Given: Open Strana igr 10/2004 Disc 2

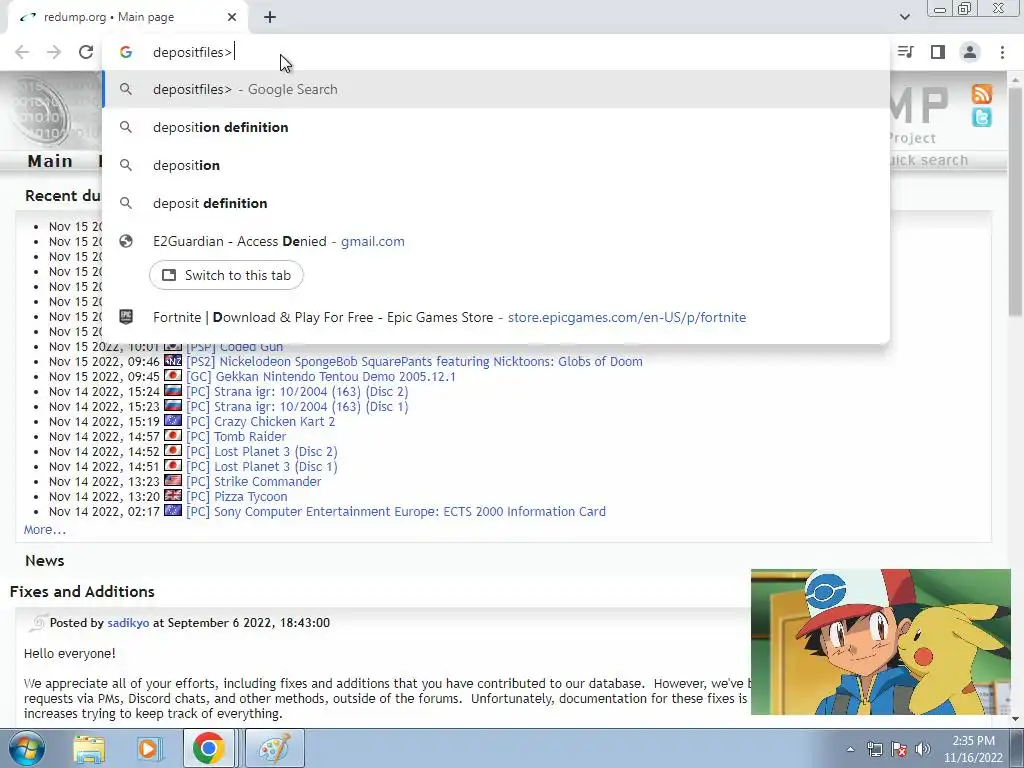Looking at the screenshot, I should (x=297, y=391).
